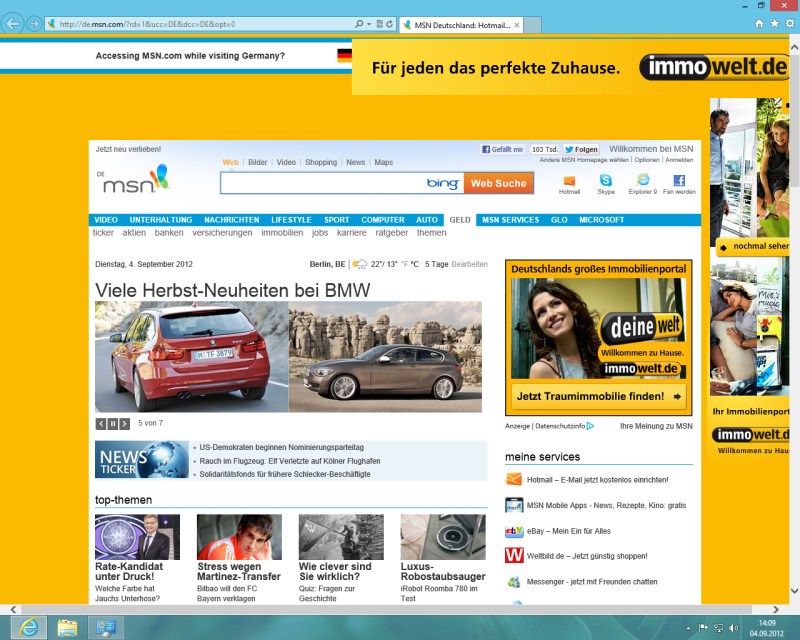Click the Web Suche button
Screen dimensions: 800x640
[498, 183]
